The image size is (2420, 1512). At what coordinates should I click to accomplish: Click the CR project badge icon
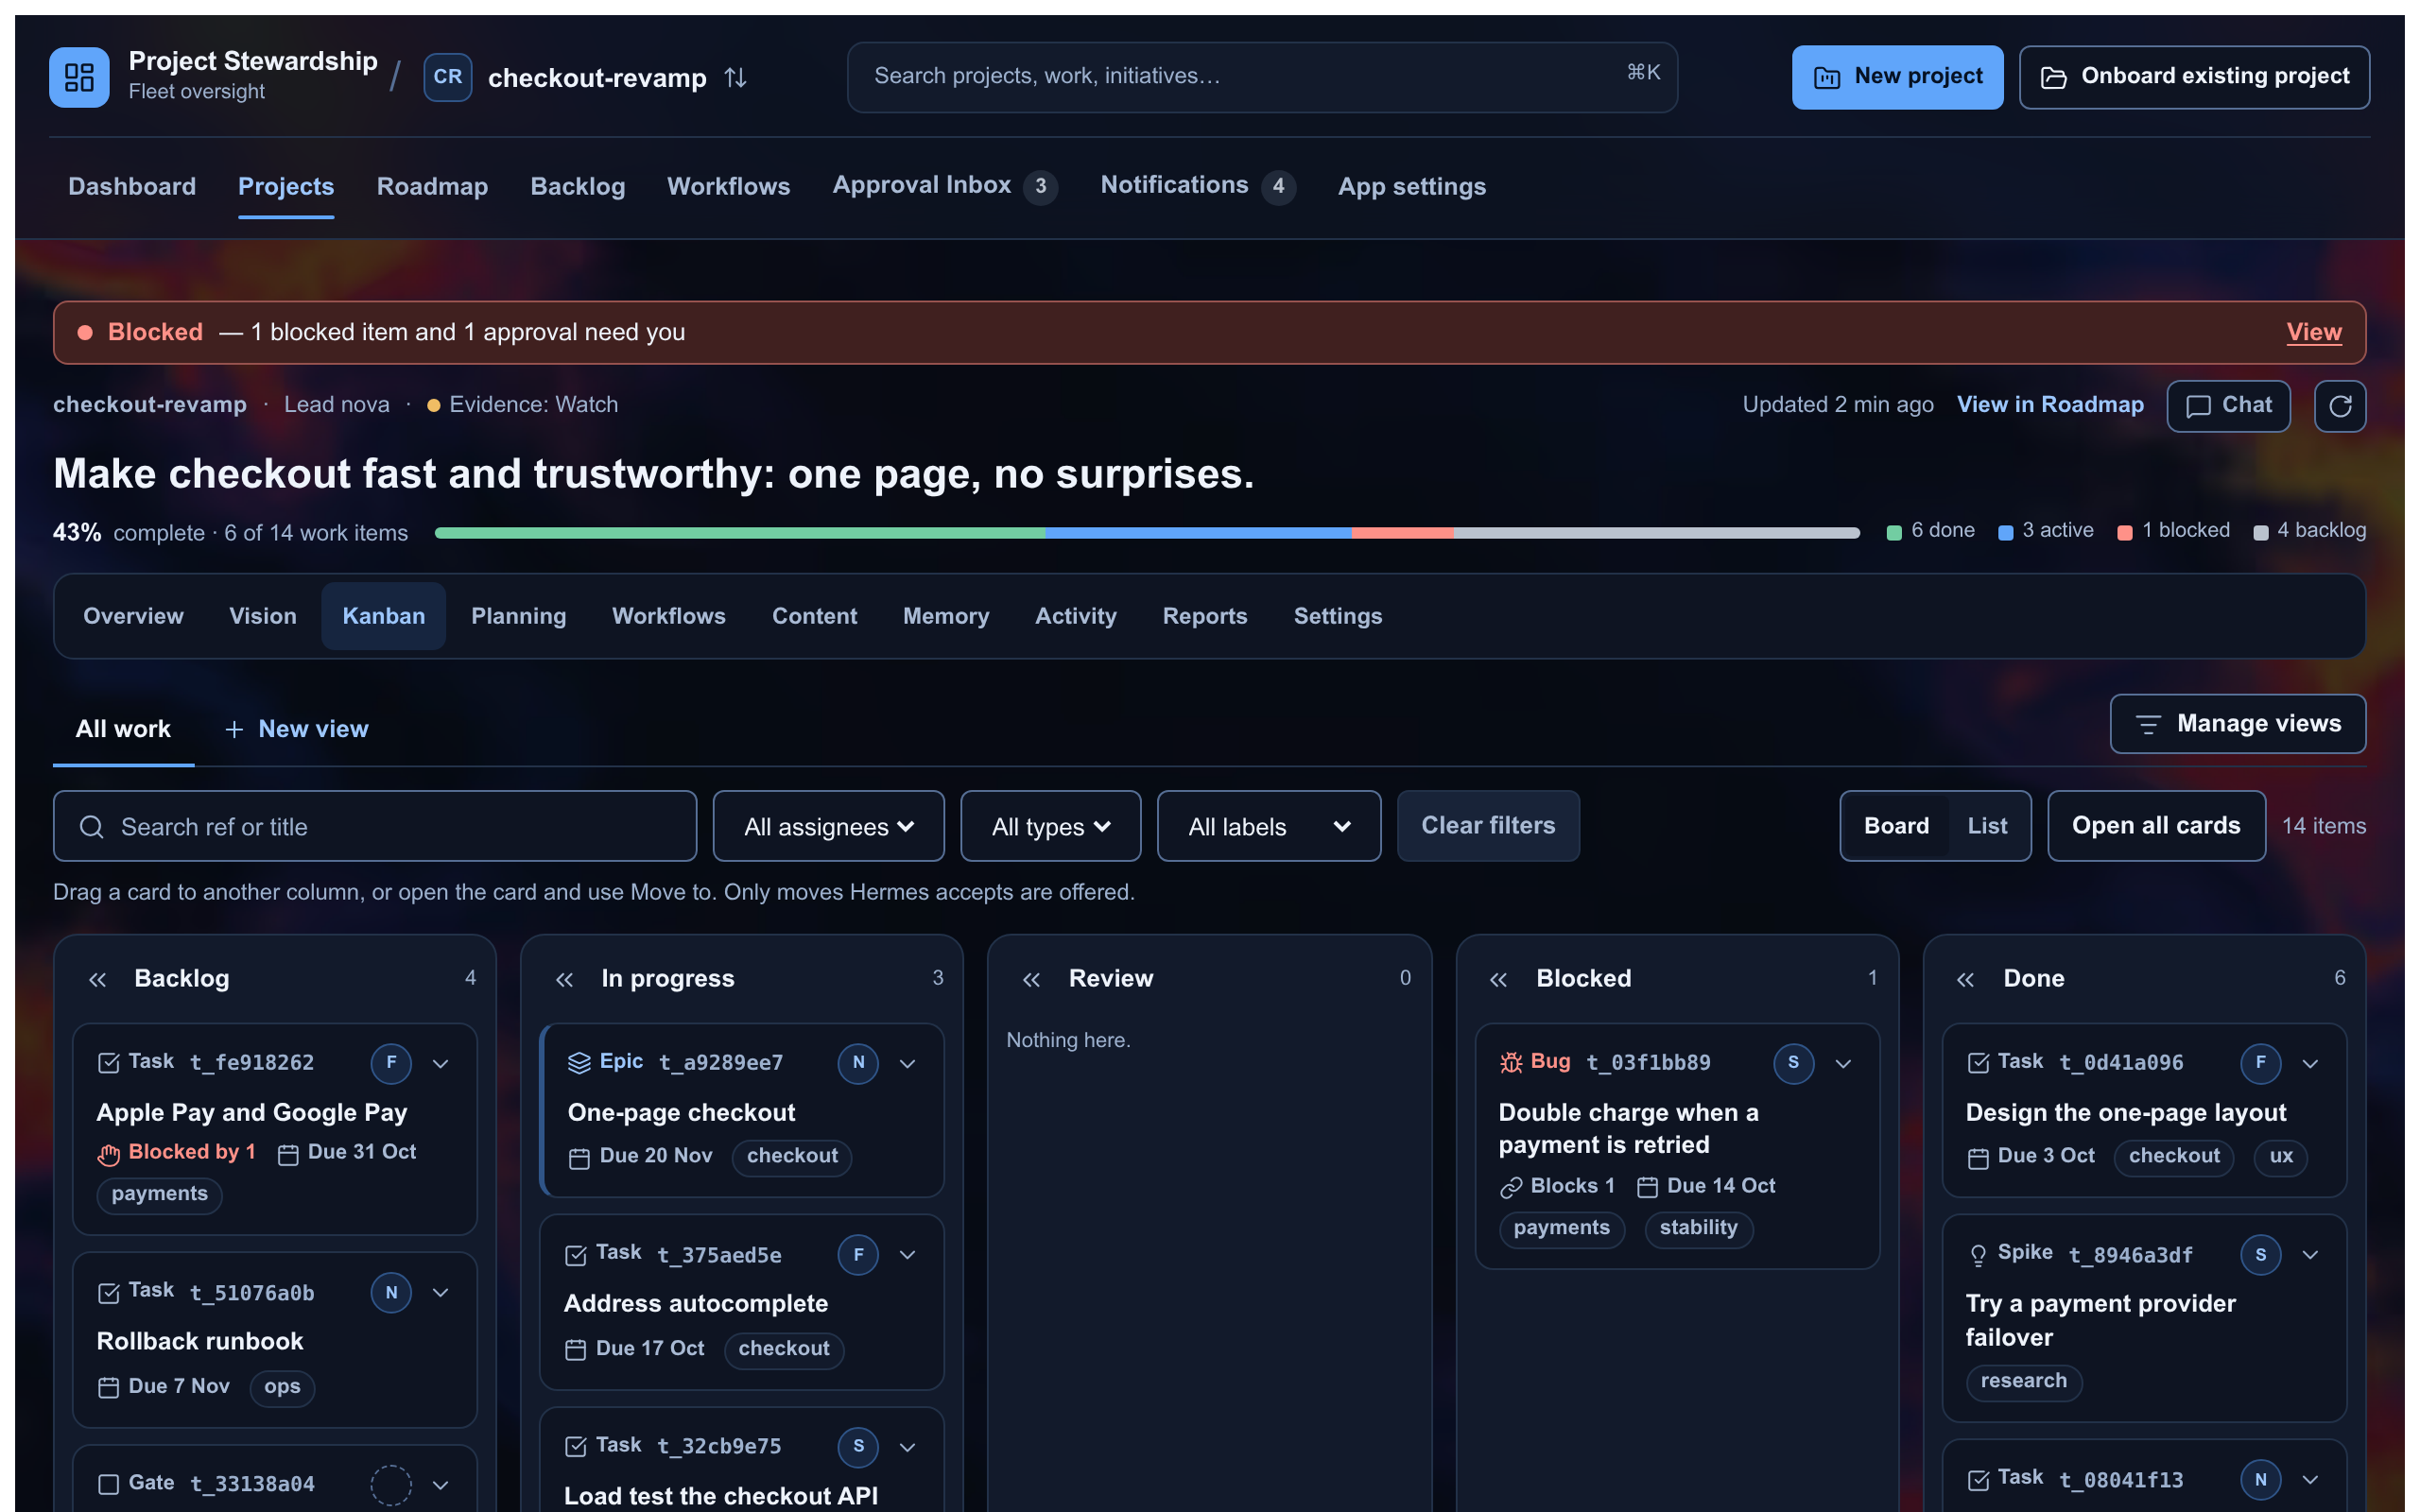(x=447, y=77)
